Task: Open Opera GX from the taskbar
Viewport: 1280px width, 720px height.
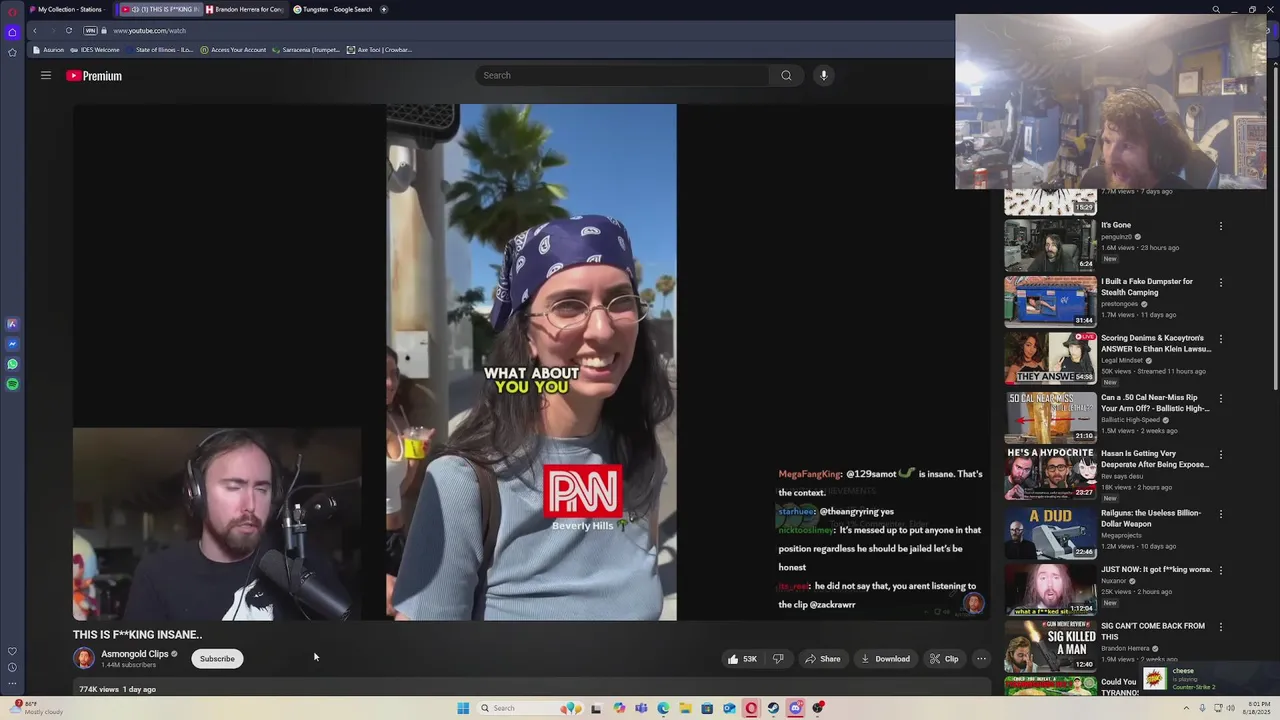Action: click(x=751, y=708)
